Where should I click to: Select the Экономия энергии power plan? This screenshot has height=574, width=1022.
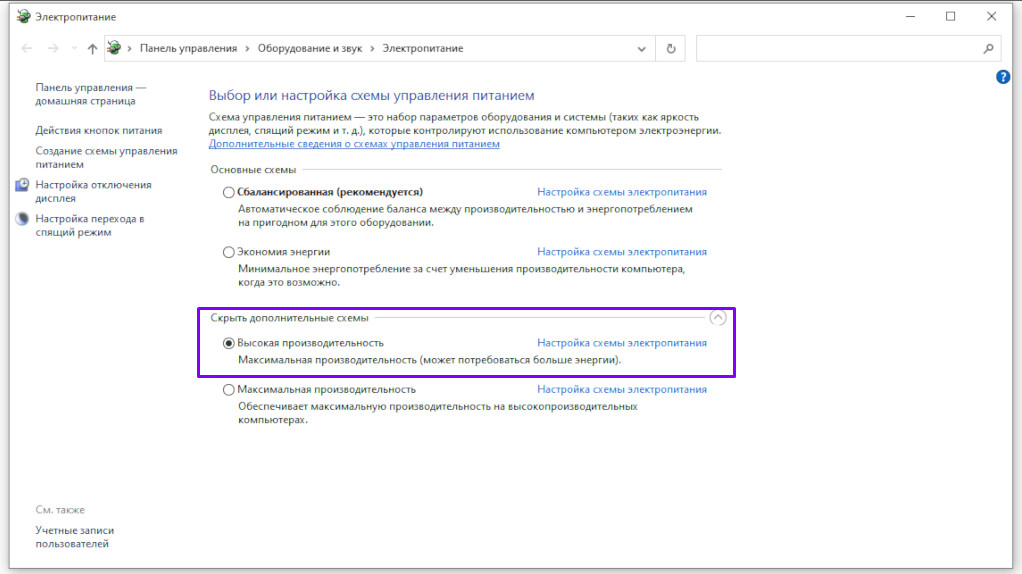click(228, 252)
